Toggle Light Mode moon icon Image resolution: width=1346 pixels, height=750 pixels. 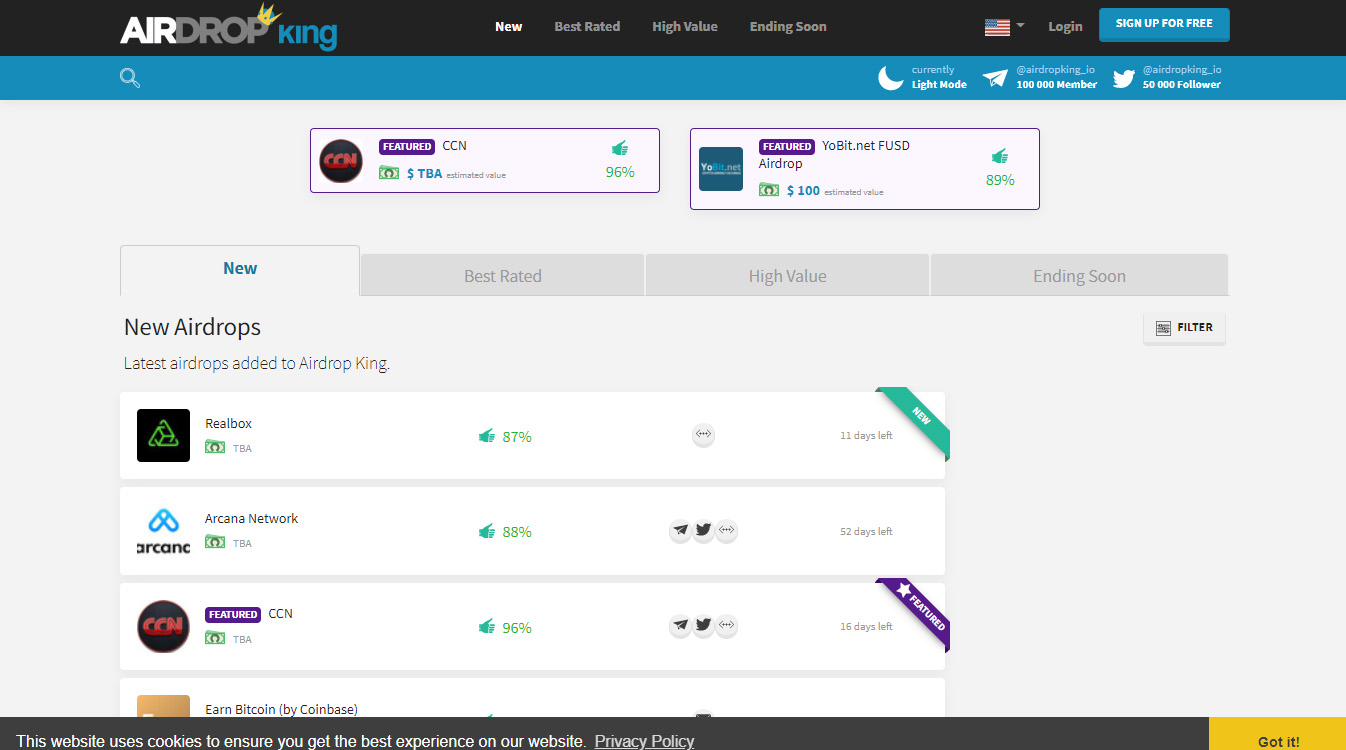pyautogui.click(x=891, y=78)
